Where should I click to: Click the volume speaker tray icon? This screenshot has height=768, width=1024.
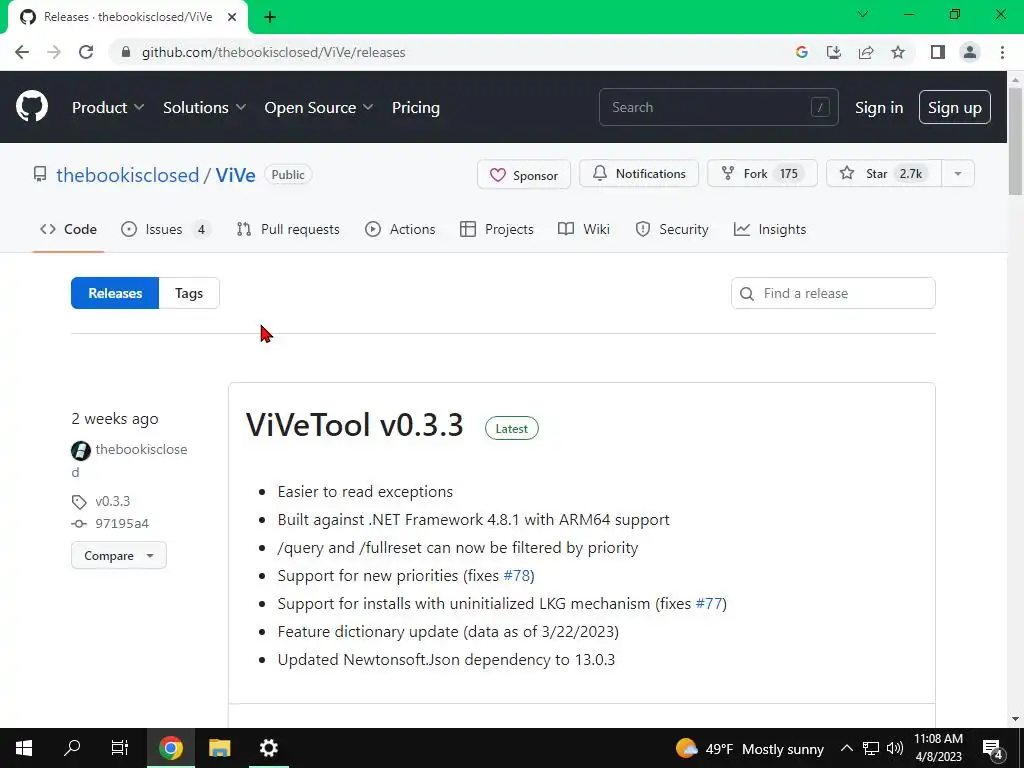pyautogui.click(x=895, y=748)
